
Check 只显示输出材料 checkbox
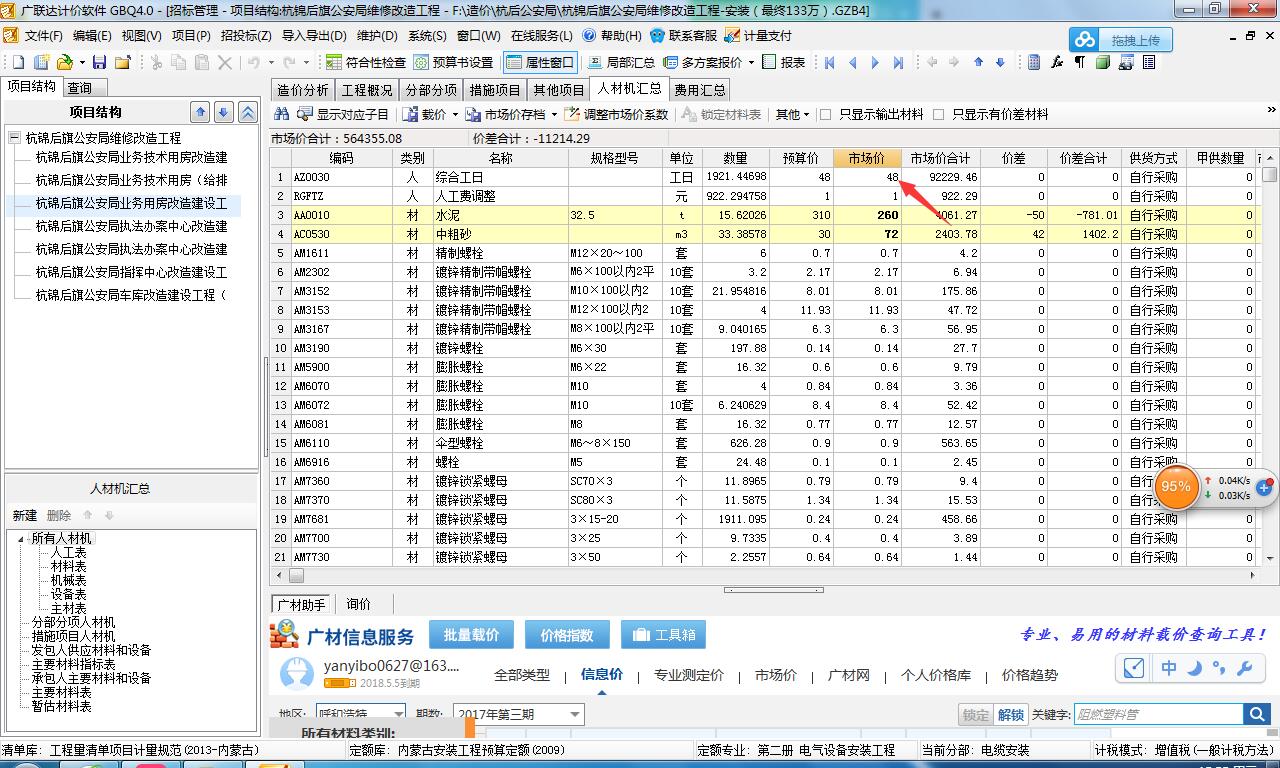pos(826,115)
